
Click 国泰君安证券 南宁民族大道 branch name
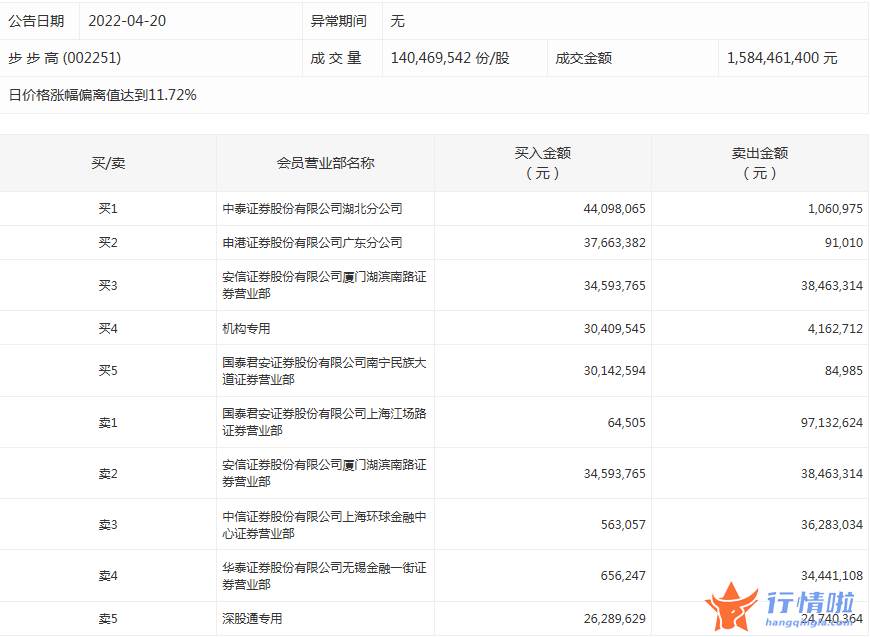(324, 371)
